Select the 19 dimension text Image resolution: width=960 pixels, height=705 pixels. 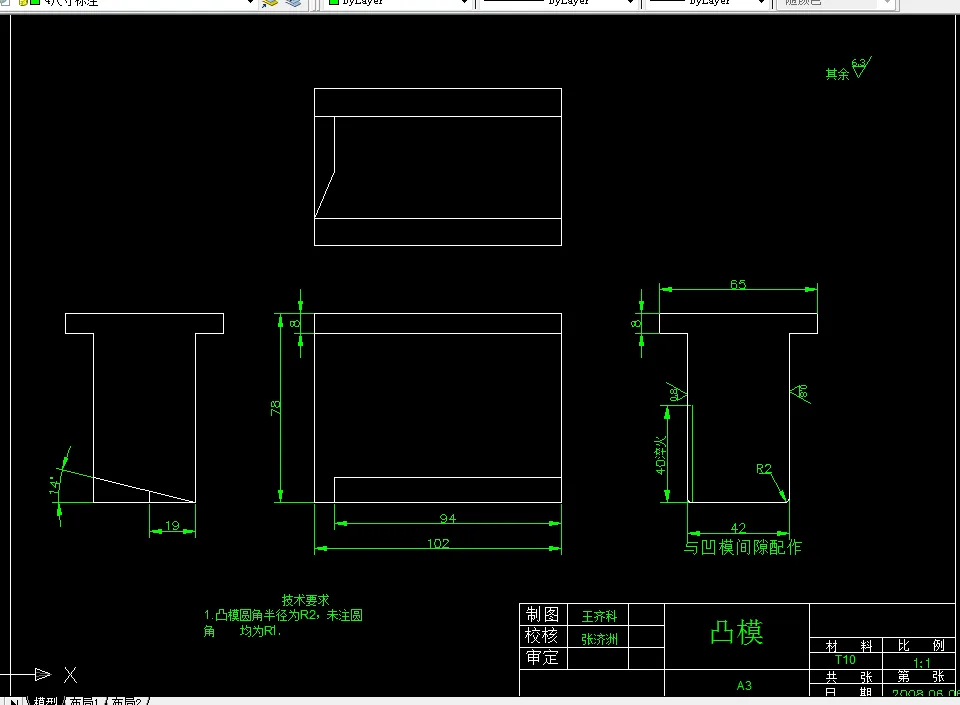[172, 526]
